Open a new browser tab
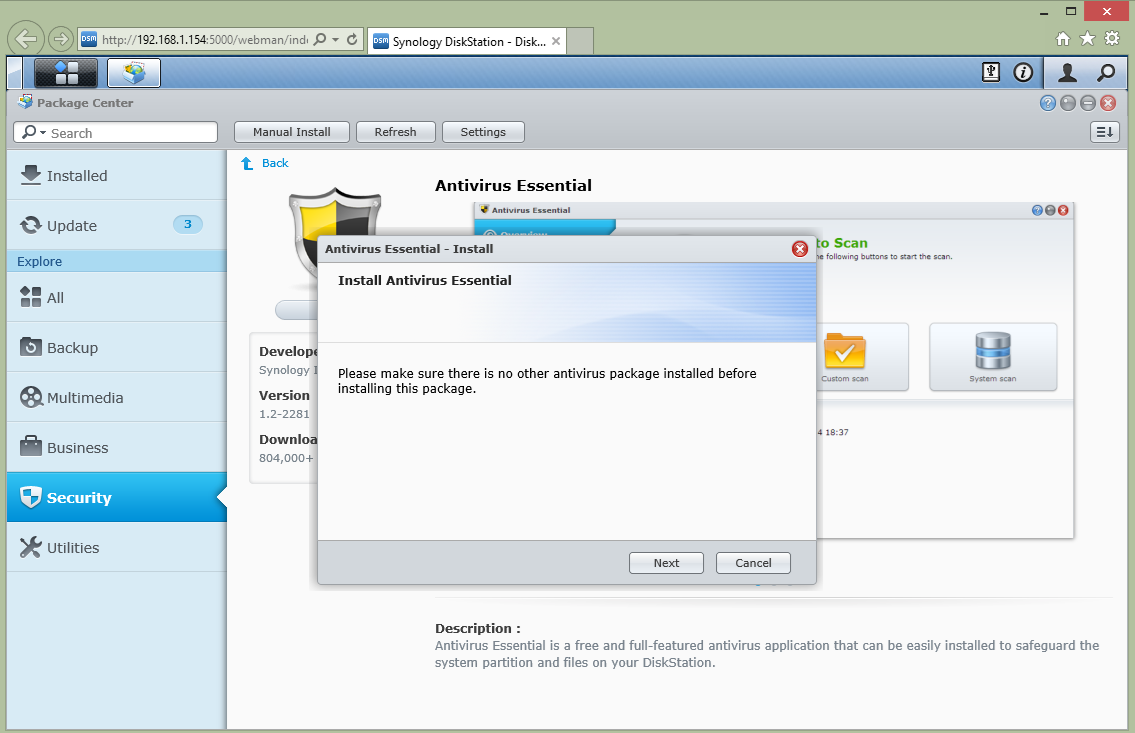The height and width of the screenshot is (733, 1135). (x=580, y=41)
